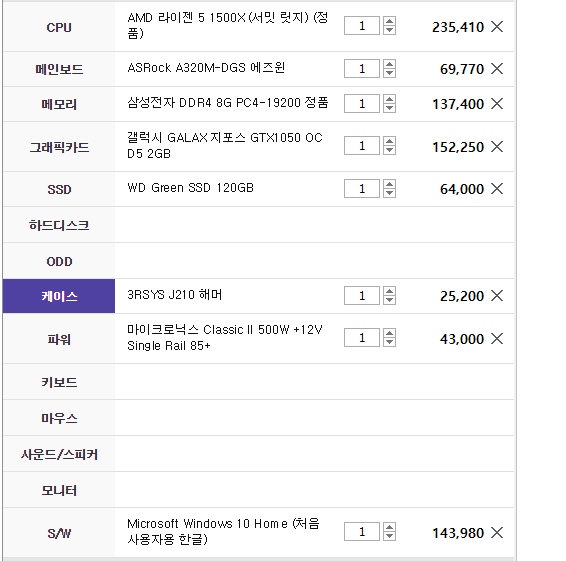This screenshot has width=566, height=561.
Task: Select the 키보드 category
Action: point(59,382)
